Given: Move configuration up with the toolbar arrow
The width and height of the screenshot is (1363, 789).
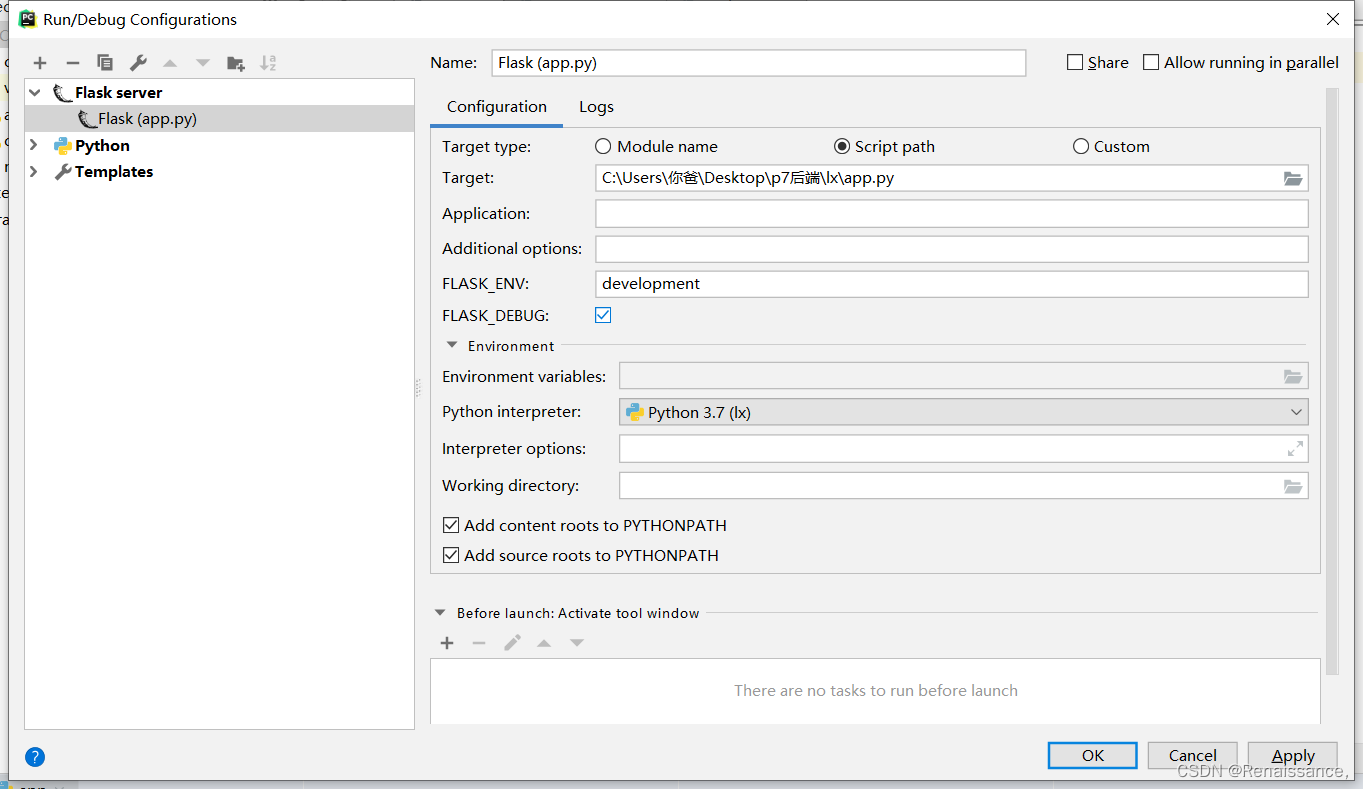Looking at the screenshot, I should tap(170, 63).
